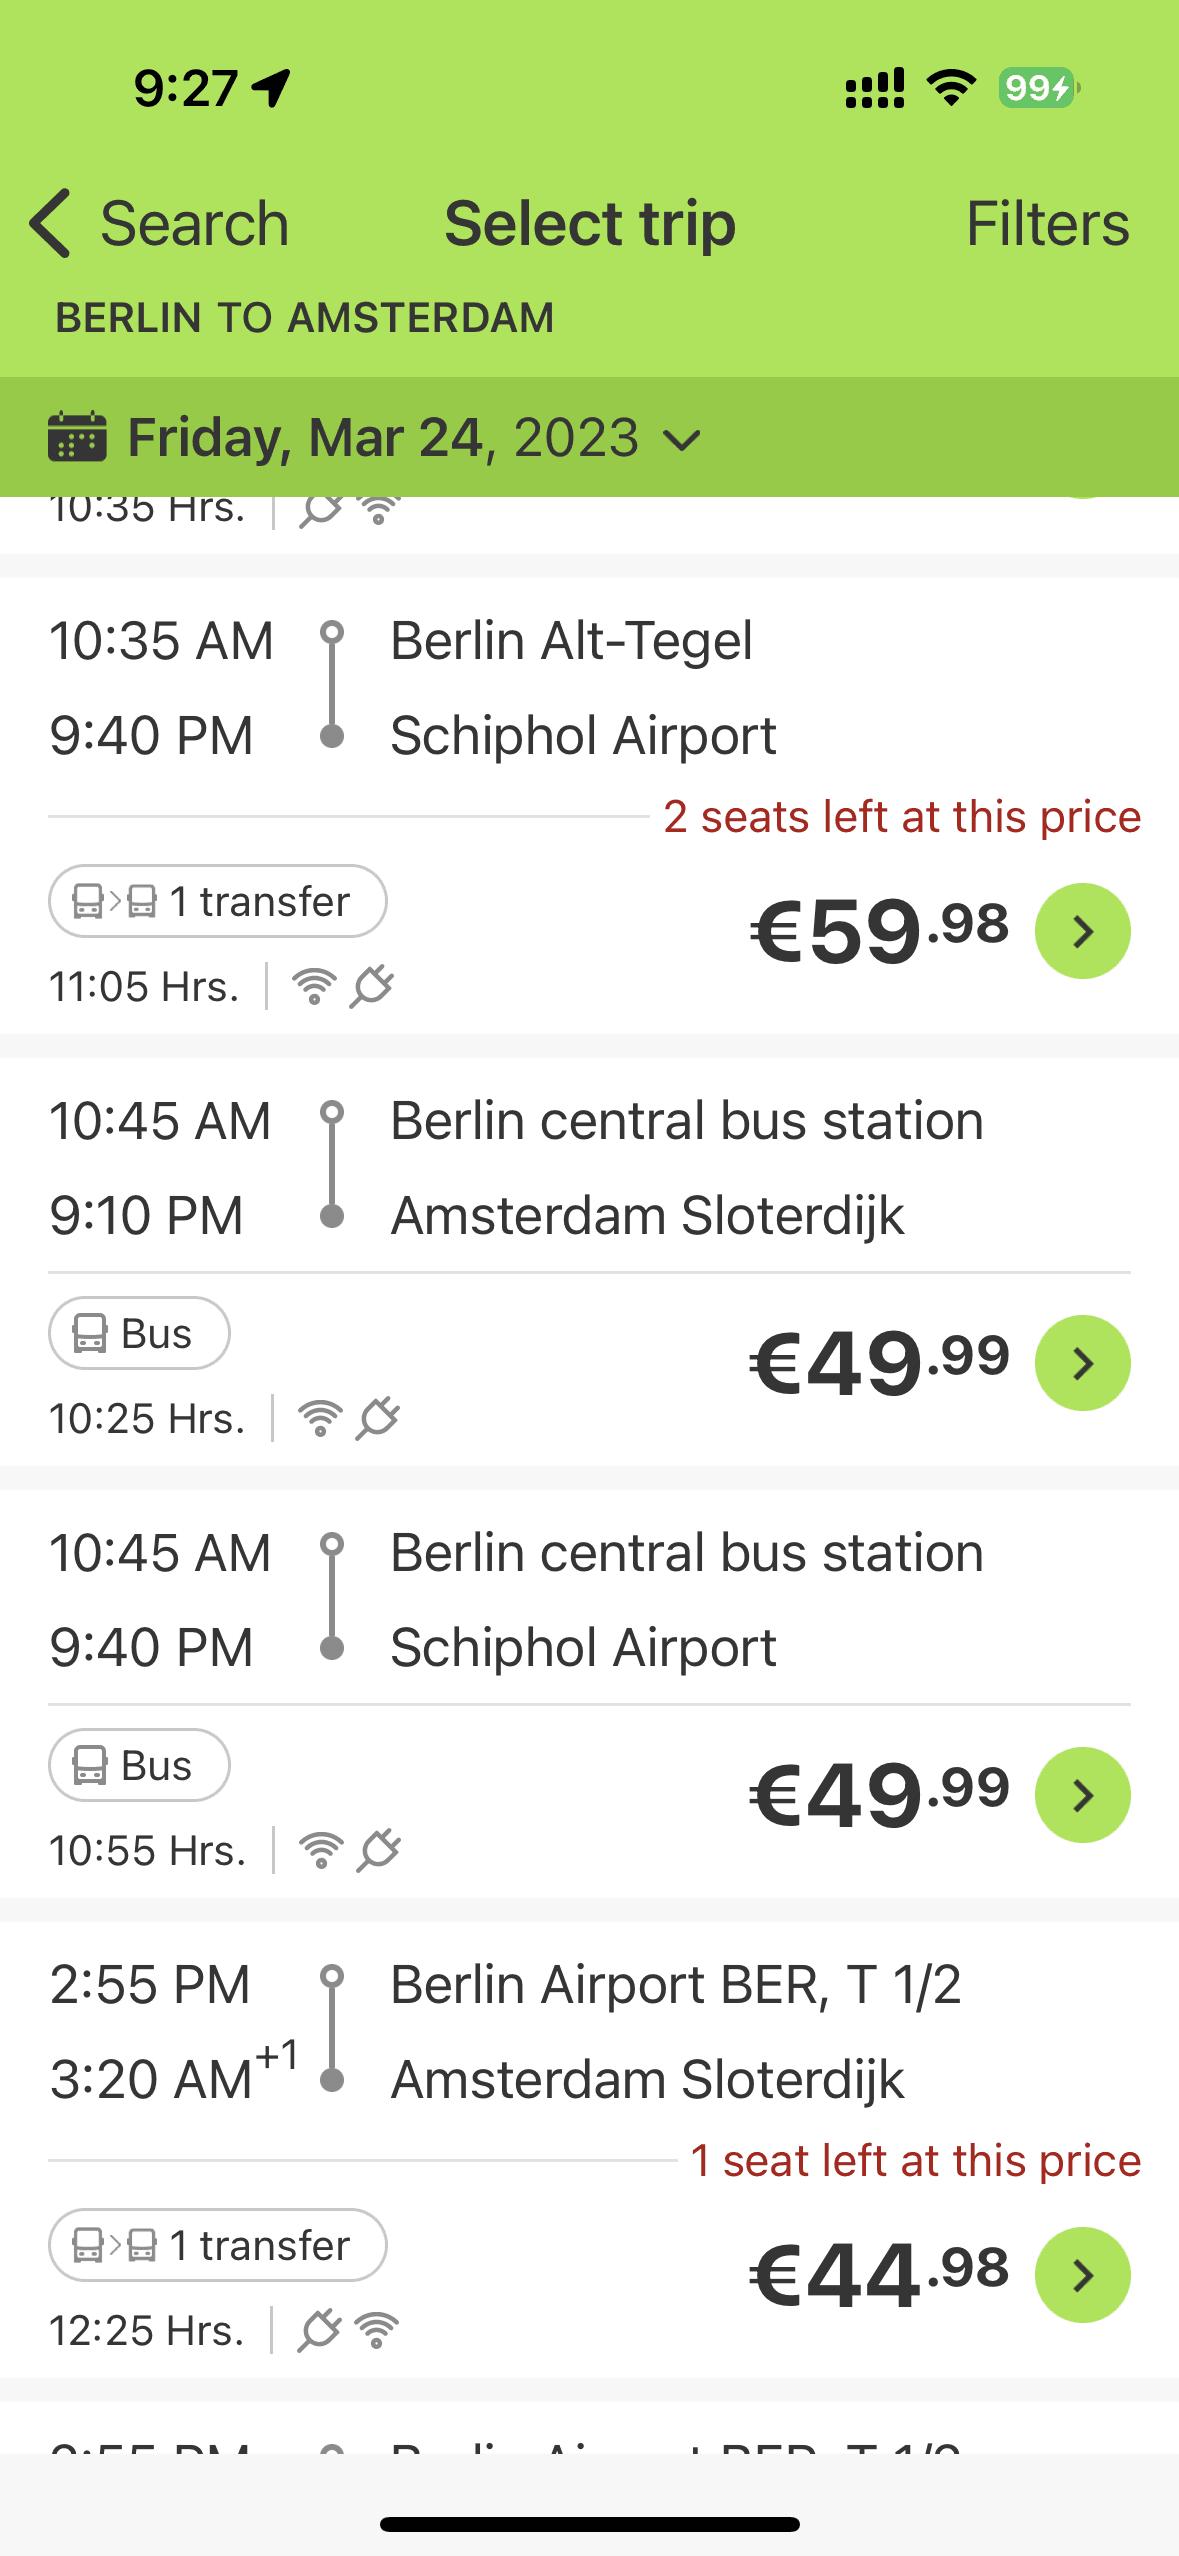Tap the power plug icon on 10:25 Hrs. trip
This screenshot has height=2556, width=1179.
(x=379, y=1419)
